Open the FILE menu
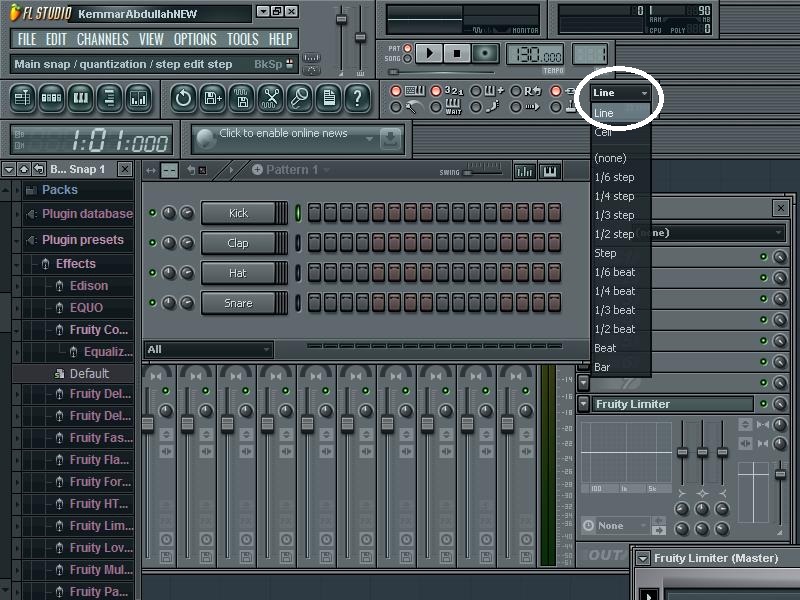The image size is (800, 600). click(x=27, y=39)
